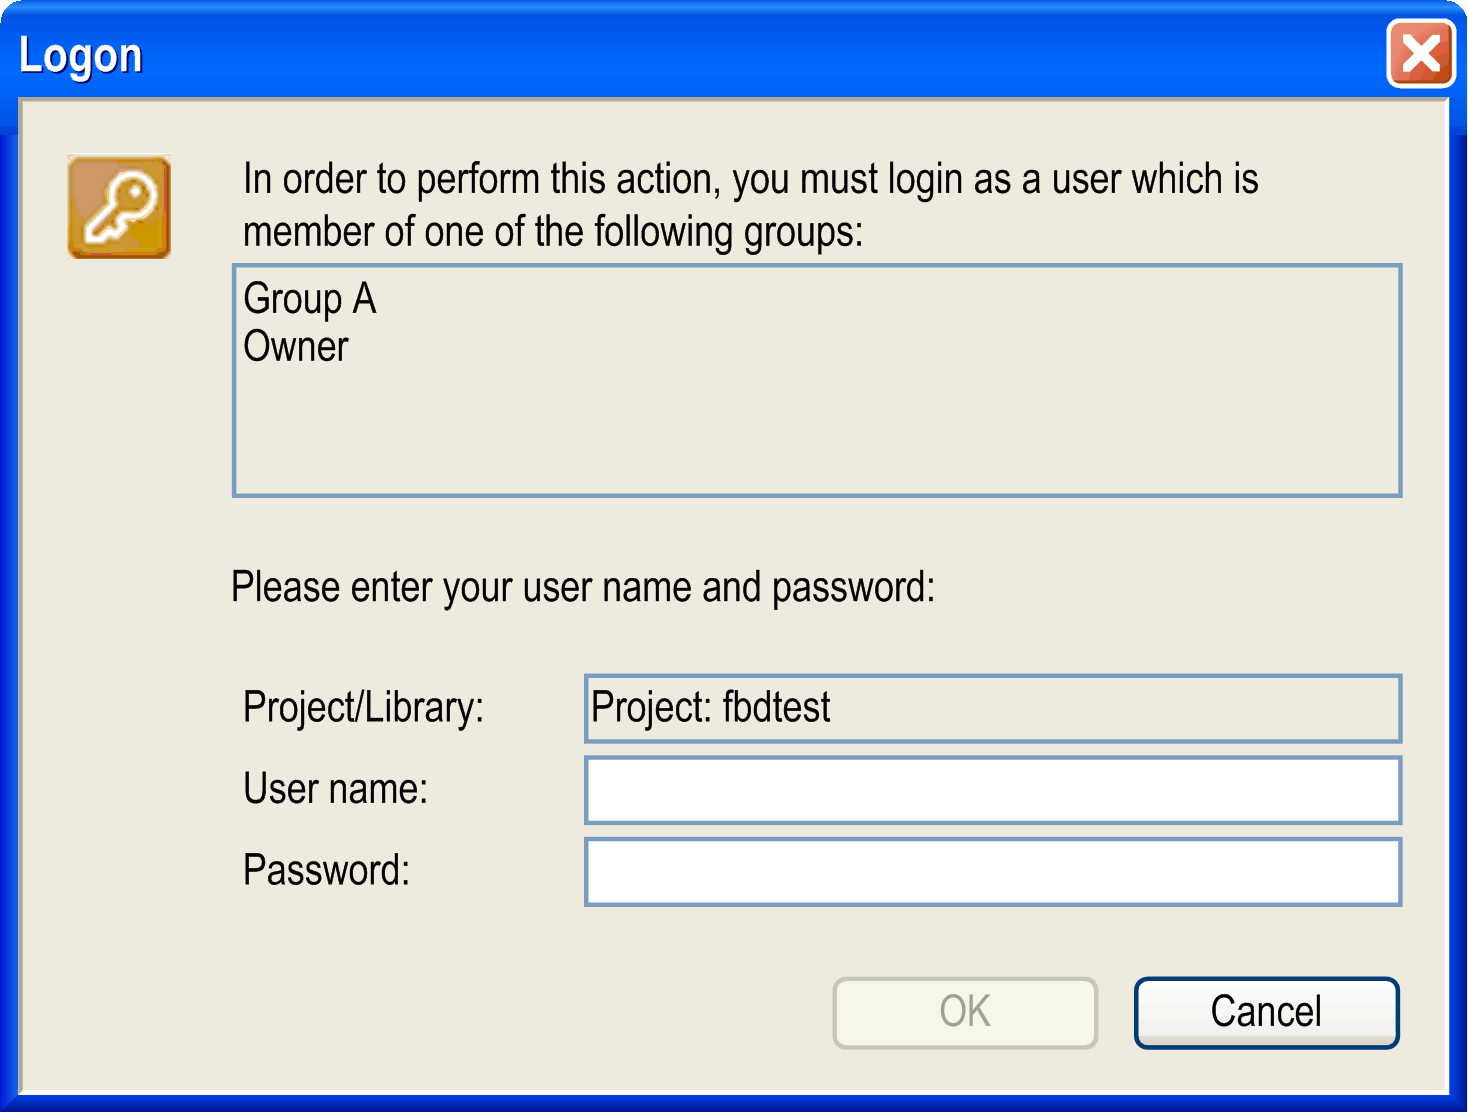Focus the Password input field

993,872
